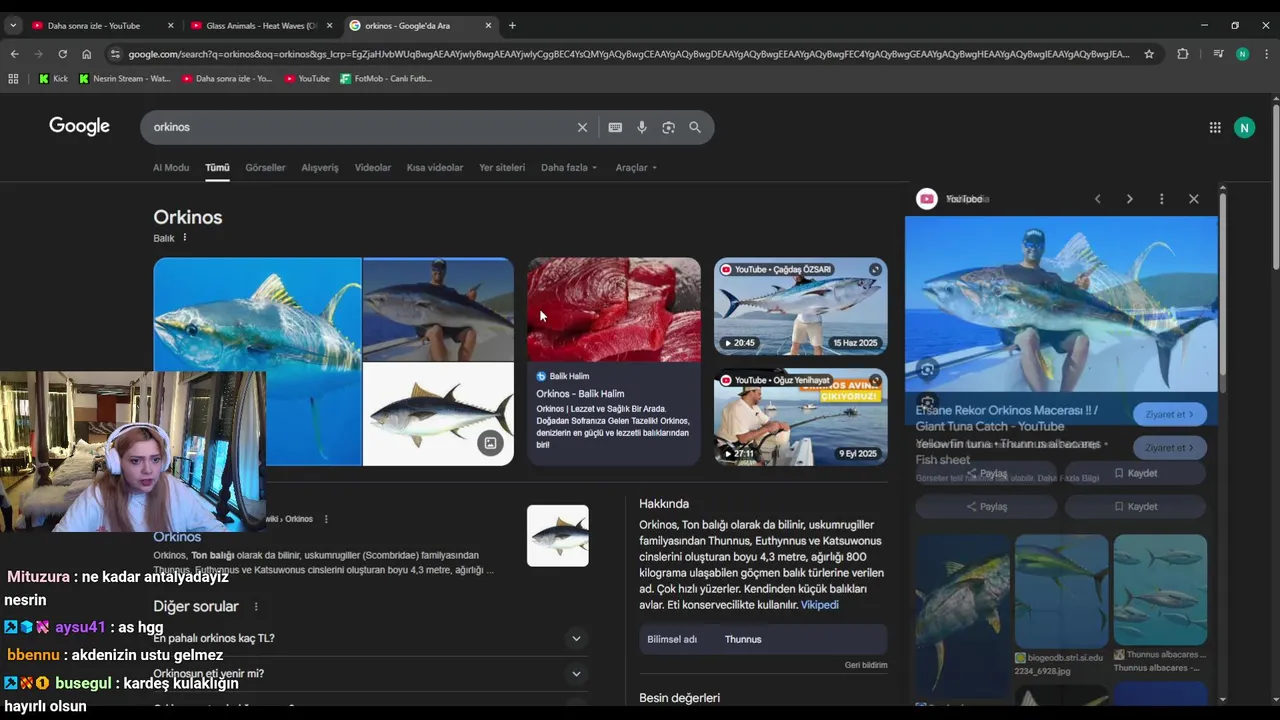Click the Geri bildirim link

[x=866, y=665]
